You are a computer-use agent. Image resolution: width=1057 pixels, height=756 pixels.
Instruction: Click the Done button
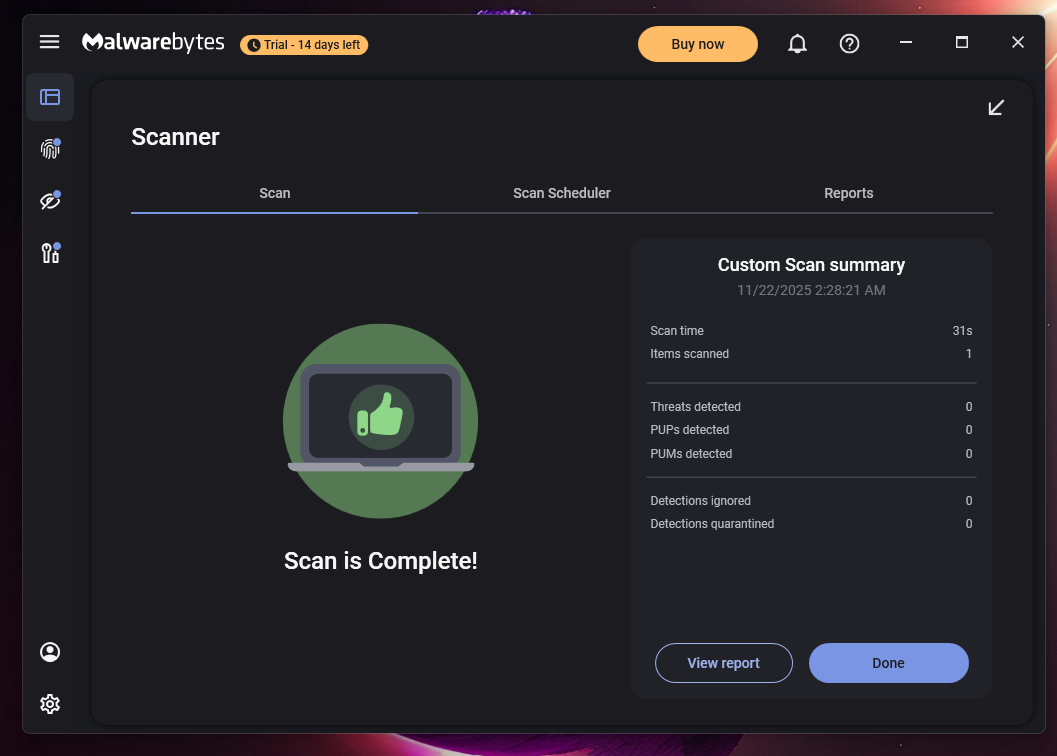(x=888, y=663)
